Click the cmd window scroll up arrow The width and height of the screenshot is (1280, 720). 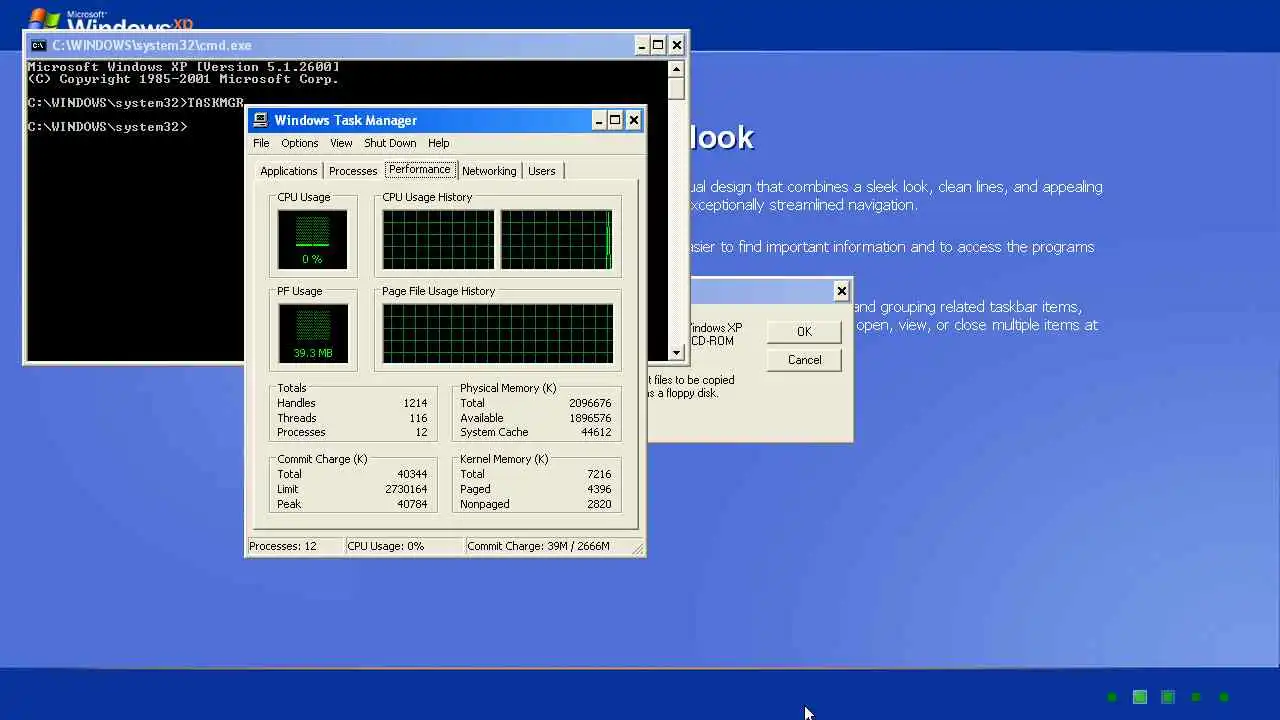click(x=676, y=69)
